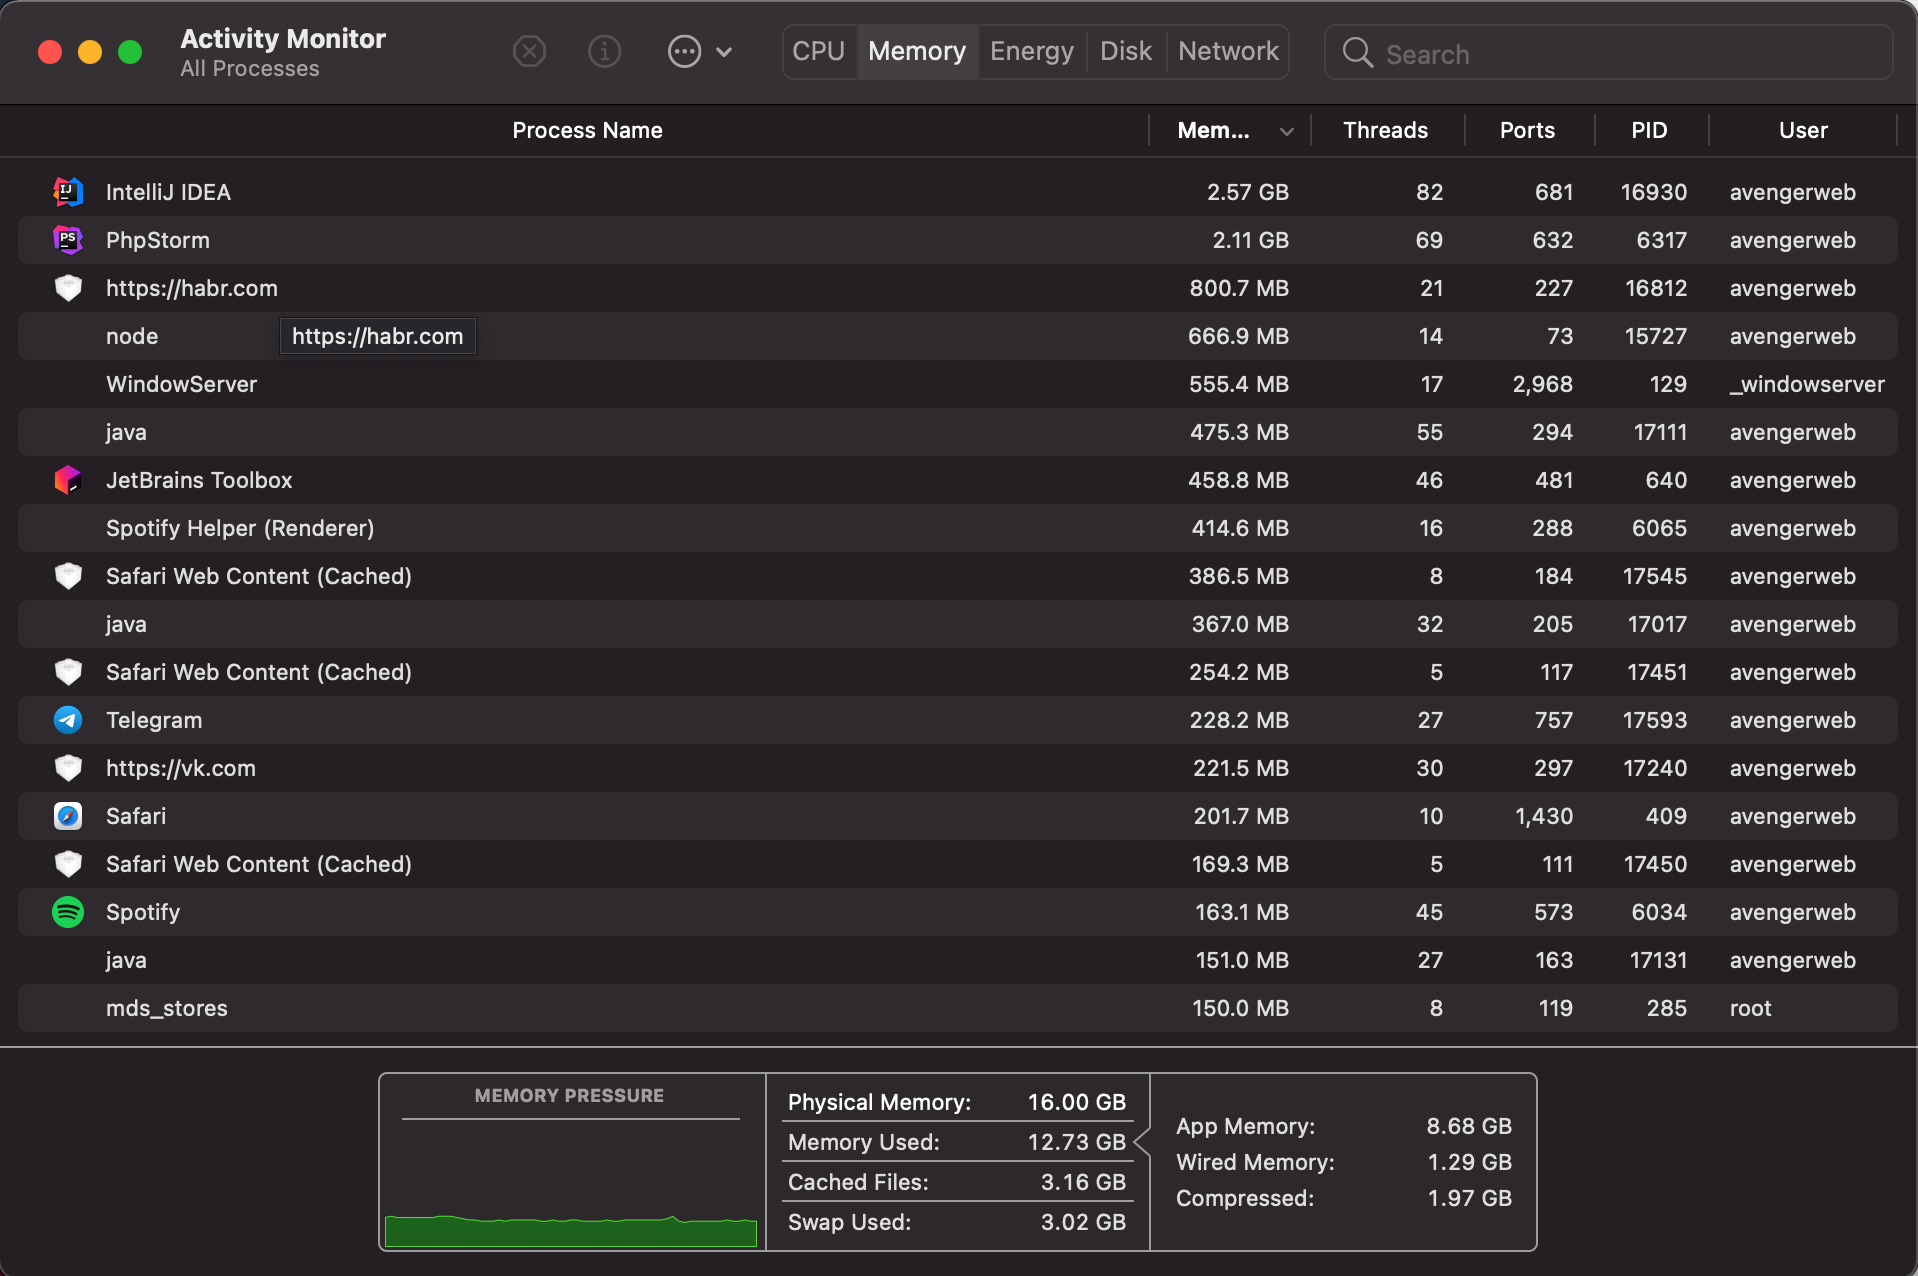Click the Cached Files 3.16 GB value

[1083, 1182]
